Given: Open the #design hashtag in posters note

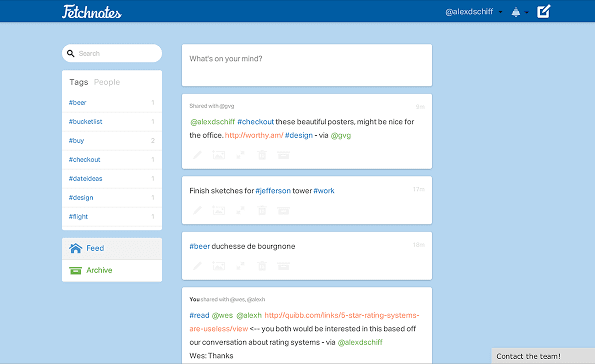Looking at the screenshot, I should pyautogui.click(x=299, y=135).
